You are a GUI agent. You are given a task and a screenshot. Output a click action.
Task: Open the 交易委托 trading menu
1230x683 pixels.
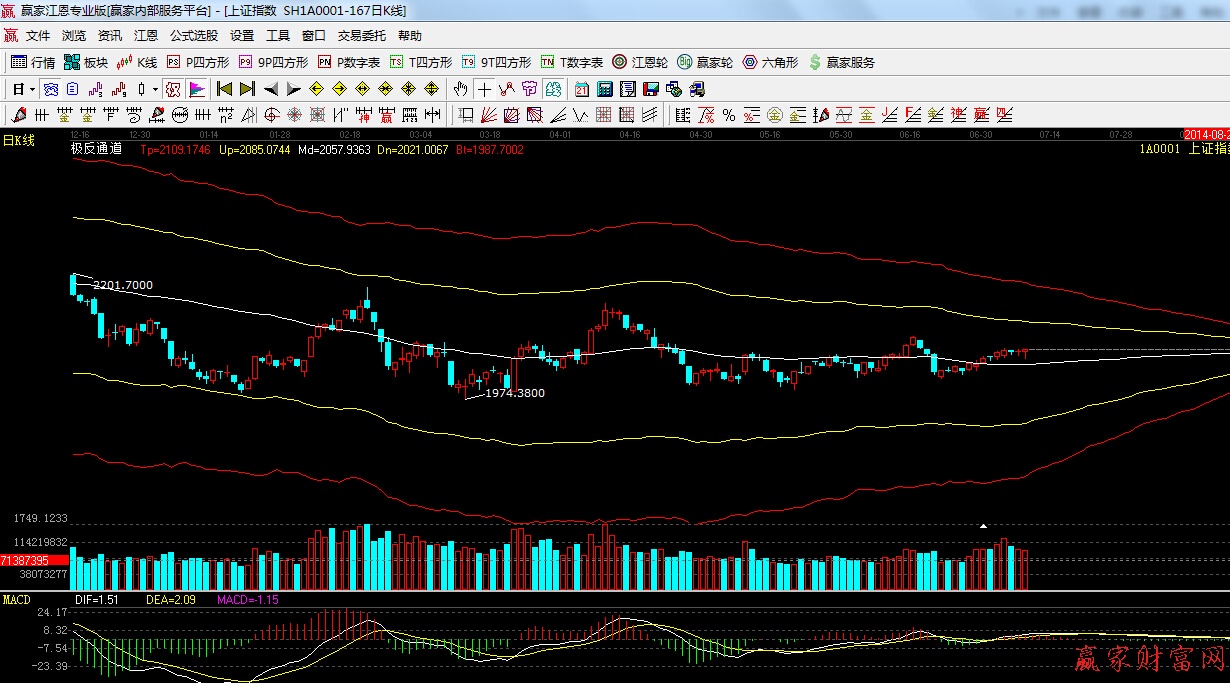pyautogui.click(x=361, y=35)
